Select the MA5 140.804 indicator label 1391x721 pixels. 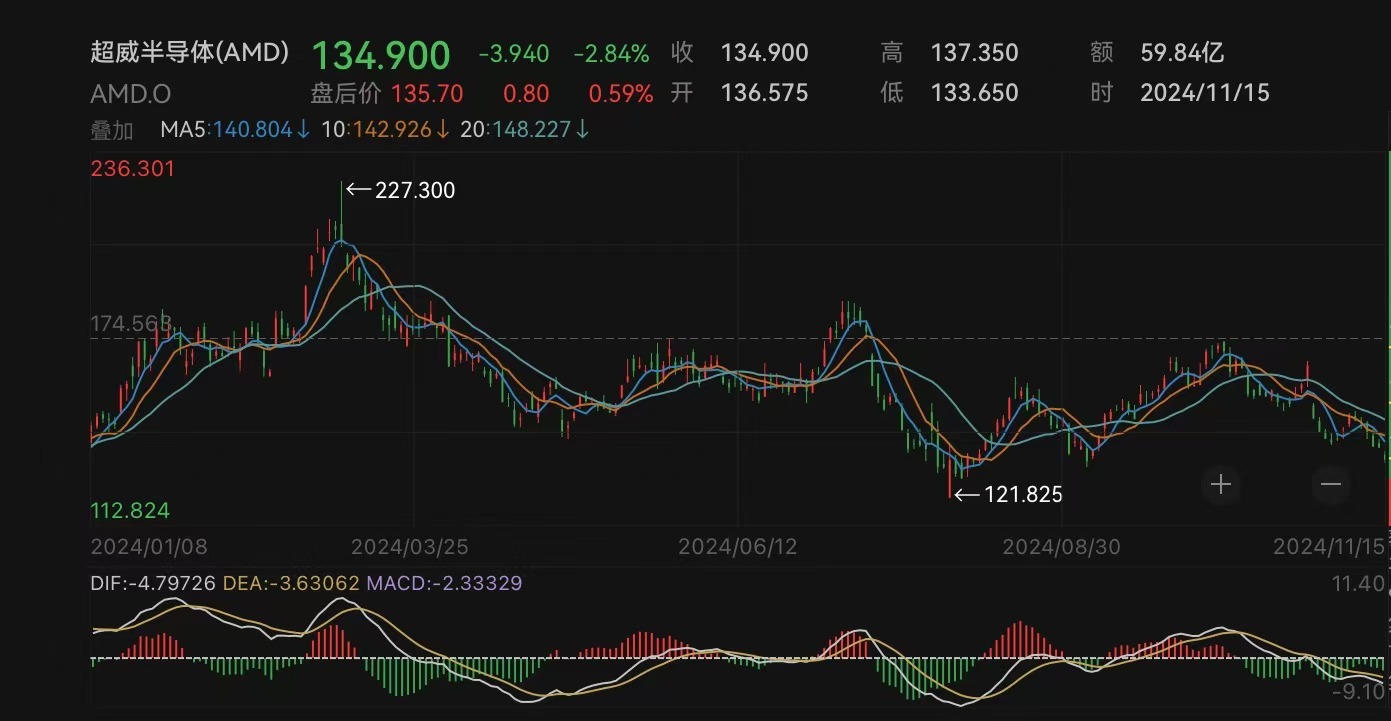226,130
